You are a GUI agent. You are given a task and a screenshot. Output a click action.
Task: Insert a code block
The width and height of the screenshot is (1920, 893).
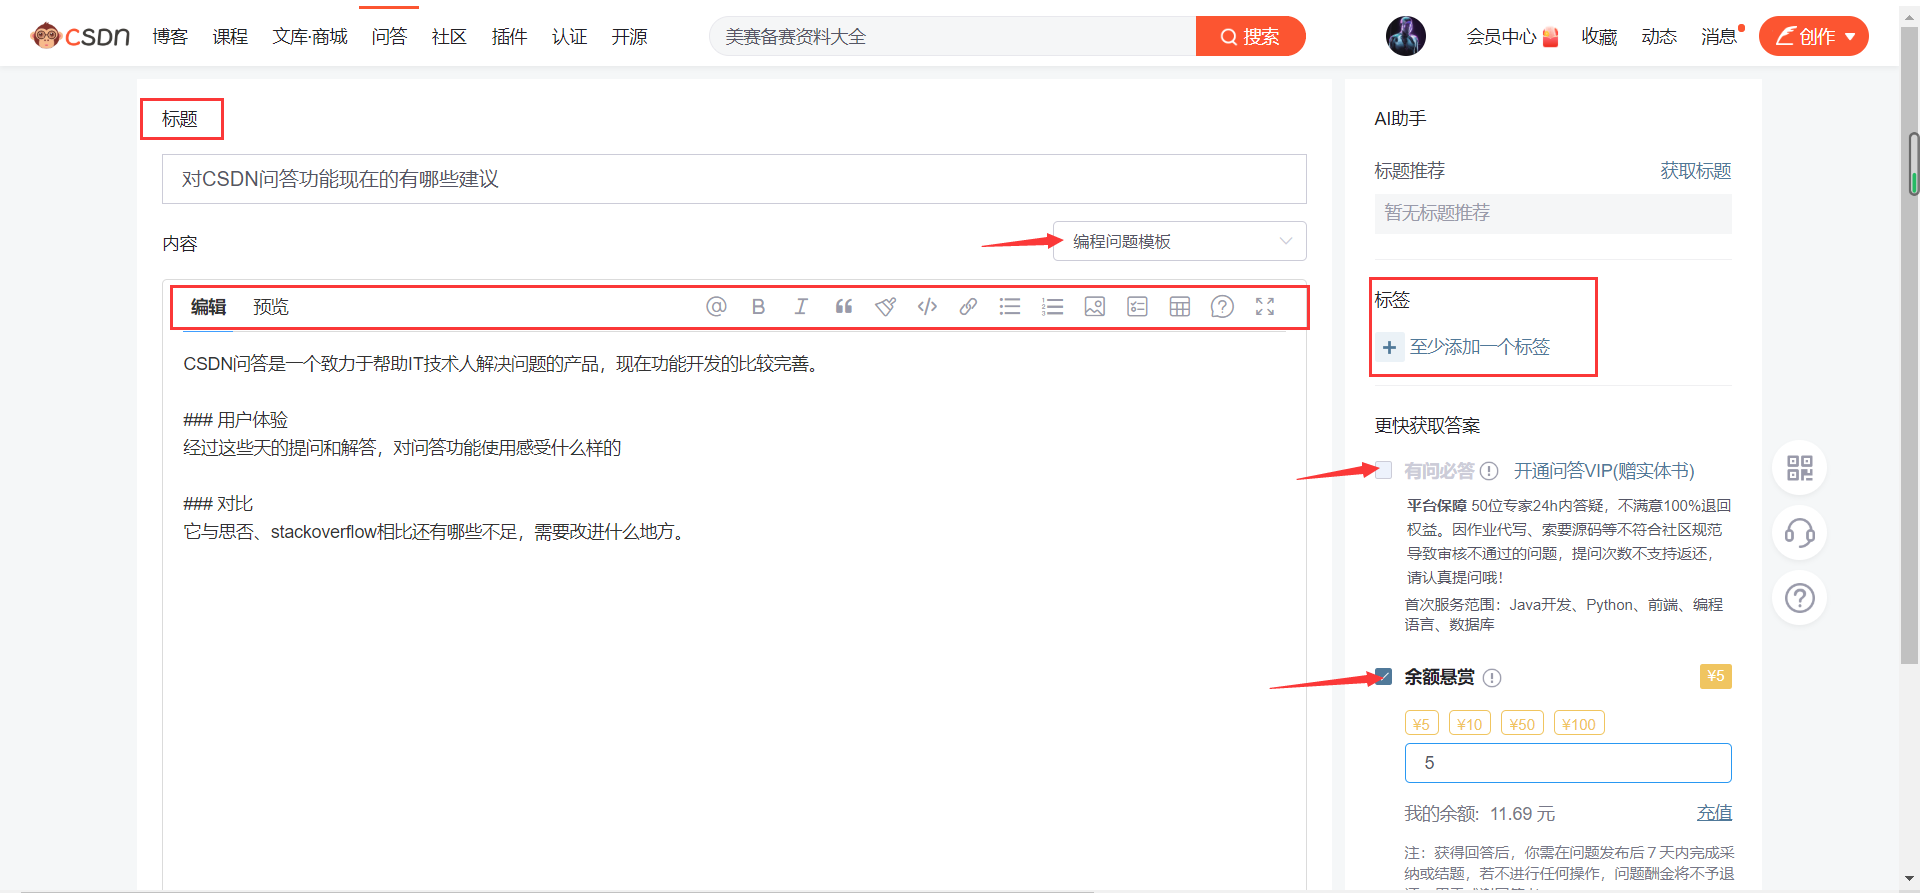(927, 307)
